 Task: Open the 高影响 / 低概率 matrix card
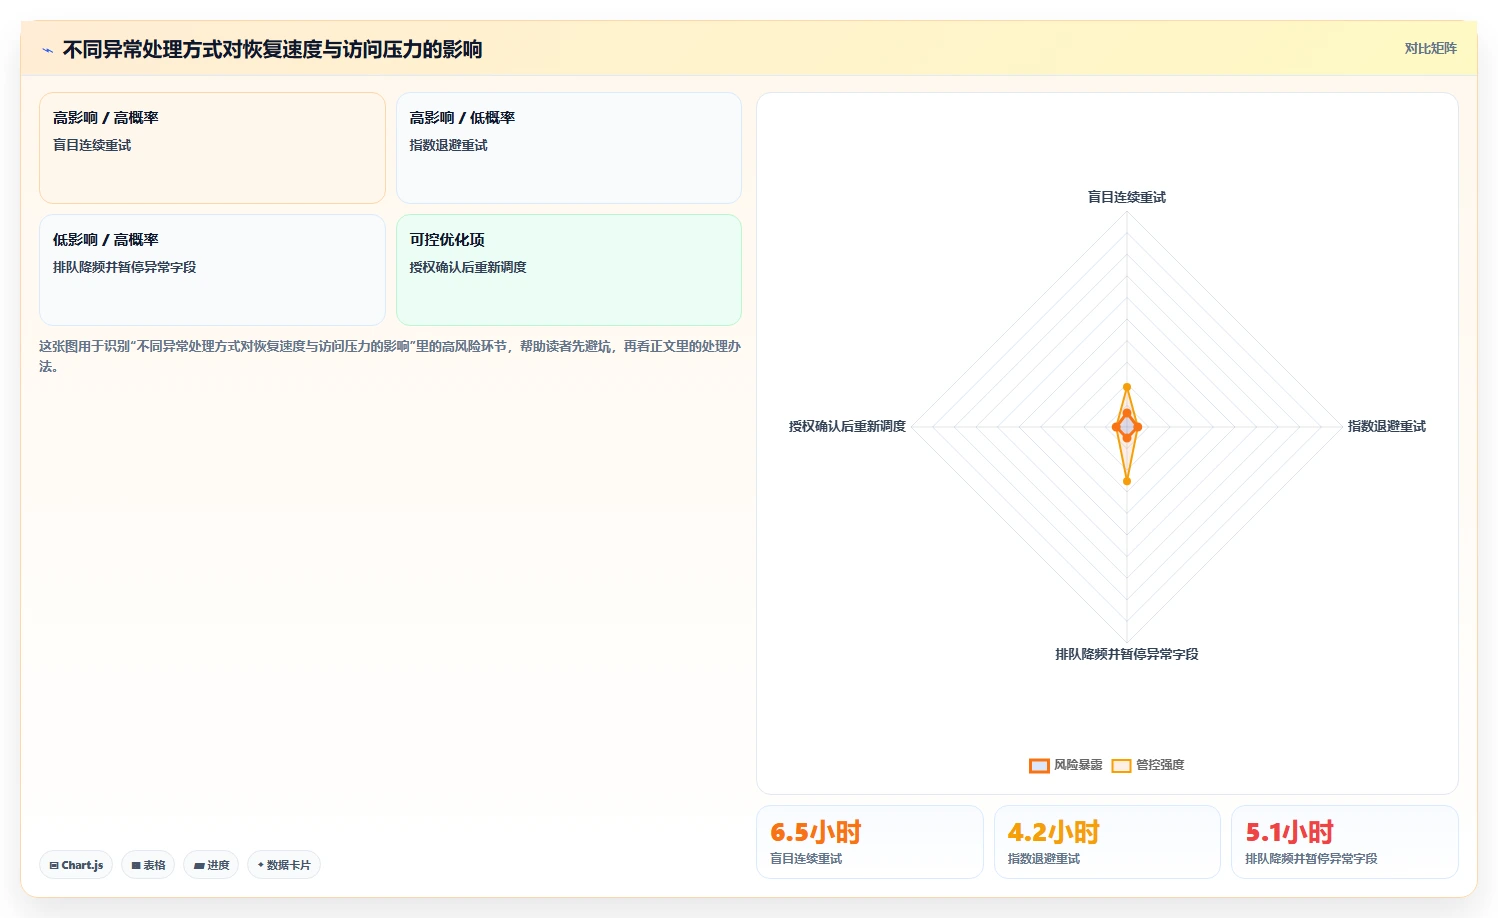tap(569, 148)
